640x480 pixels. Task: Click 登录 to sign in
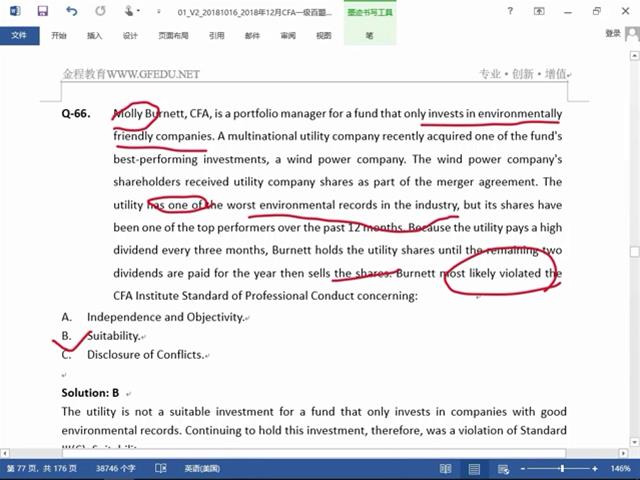point(613,33)
